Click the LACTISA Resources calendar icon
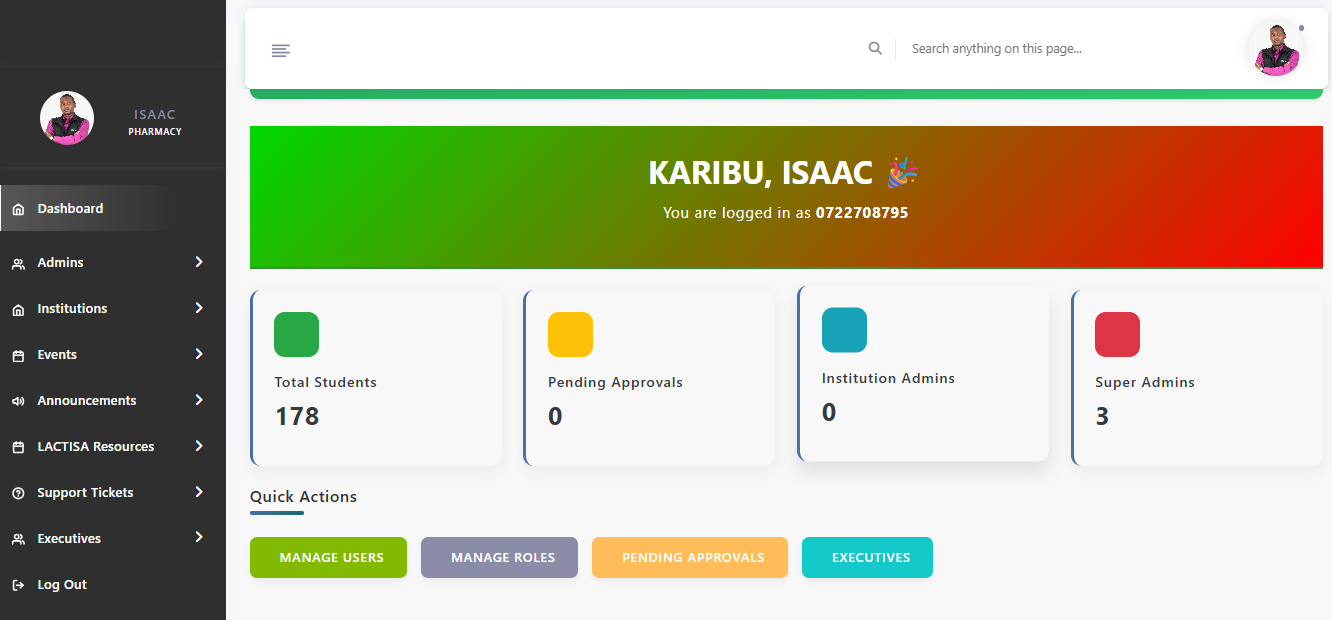The image size is (1332, 620). (18, 447)
